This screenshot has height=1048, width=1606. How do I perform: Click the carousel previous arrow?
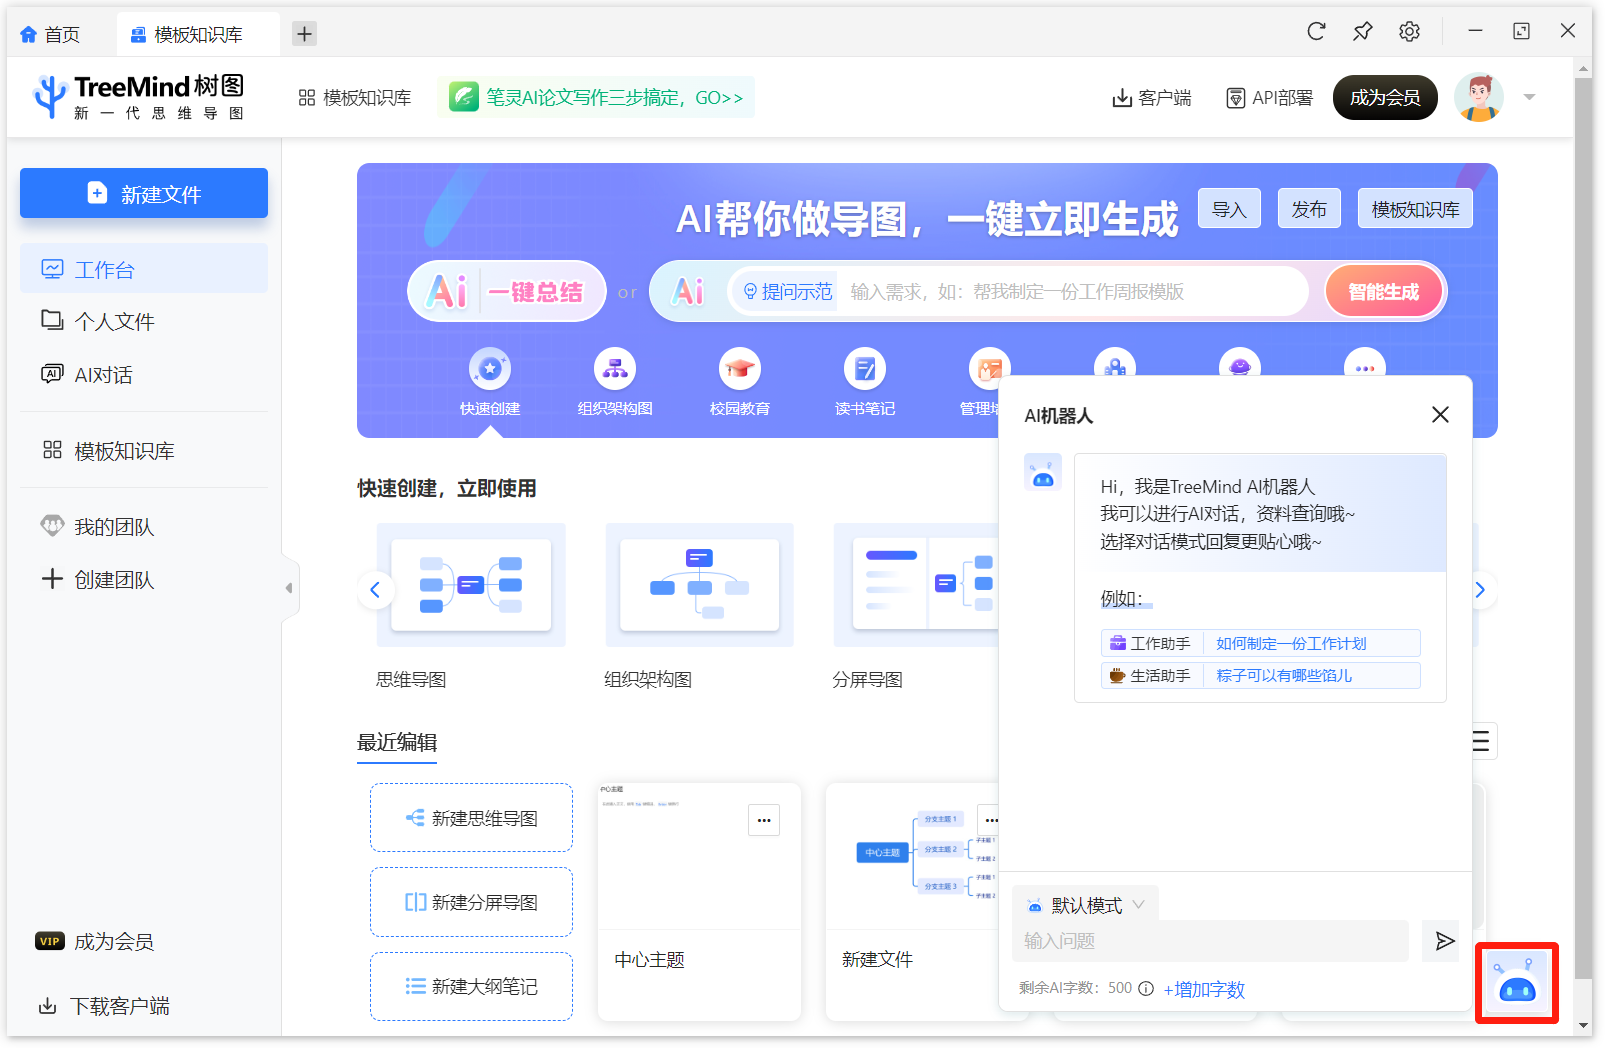(375, 590)
